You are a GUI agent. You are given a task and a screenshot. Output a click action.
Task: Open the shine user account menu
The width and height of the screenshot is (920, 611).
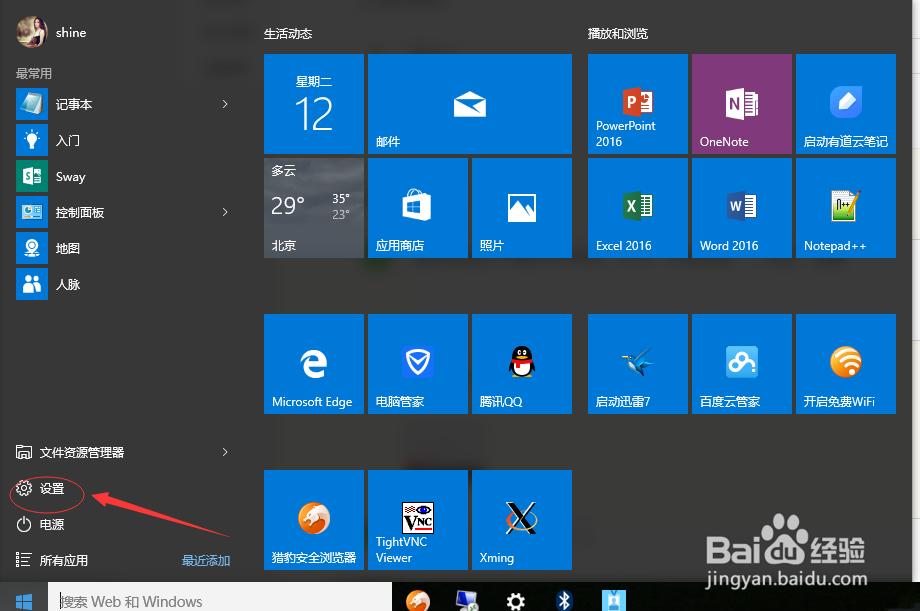52,32
